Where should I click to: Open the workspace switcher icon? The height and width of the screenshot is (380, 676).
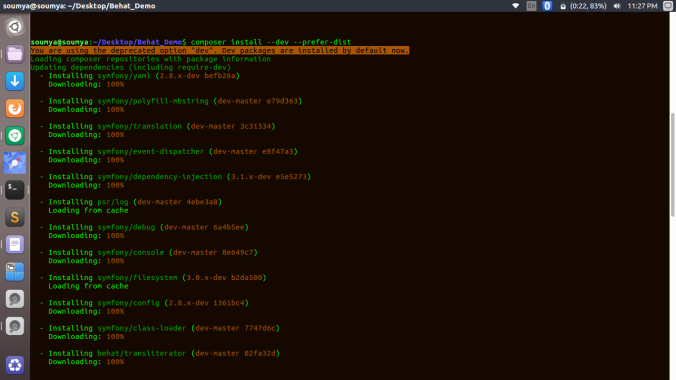[15, 272]
